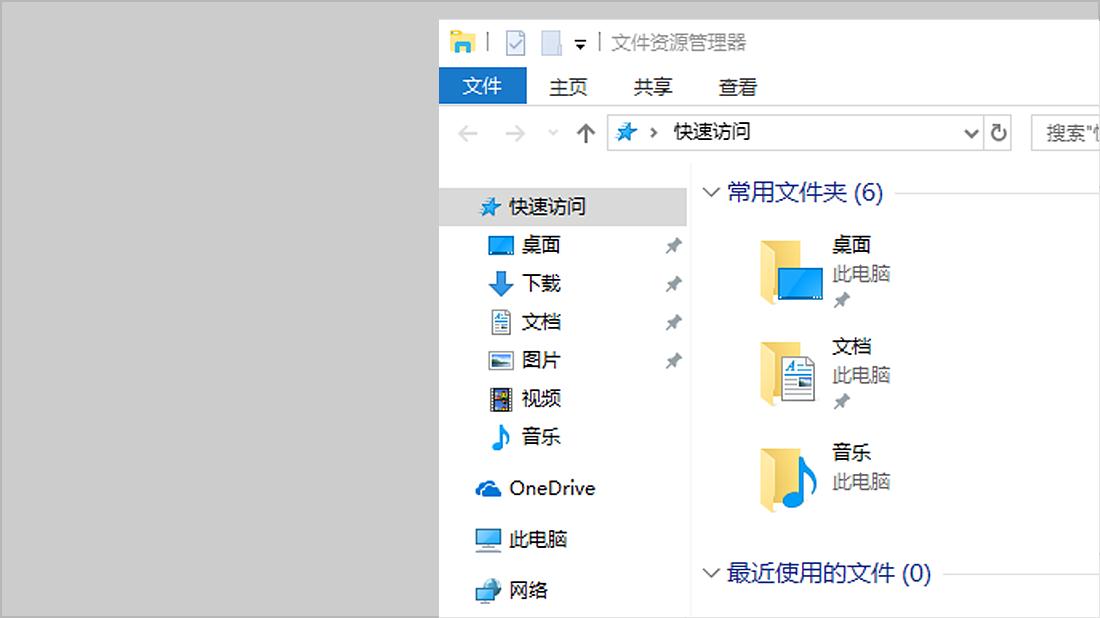
Task: Click the up navigation arrow
Action: pos(585,132)
